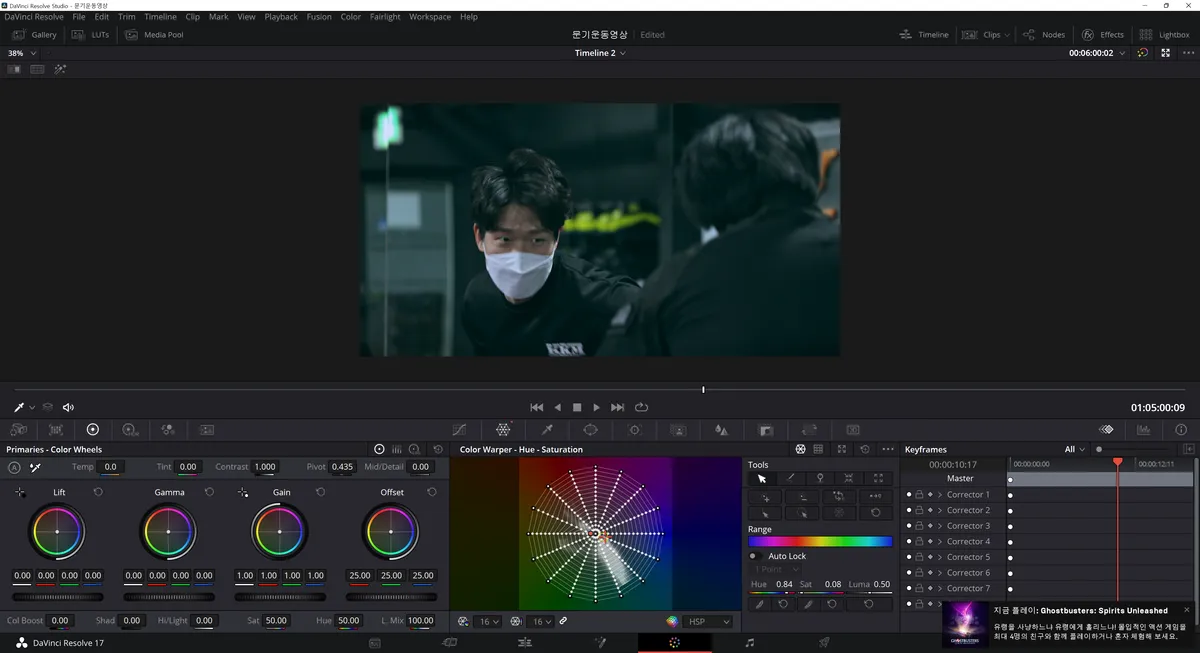Open the Lightbox view

1165,35
